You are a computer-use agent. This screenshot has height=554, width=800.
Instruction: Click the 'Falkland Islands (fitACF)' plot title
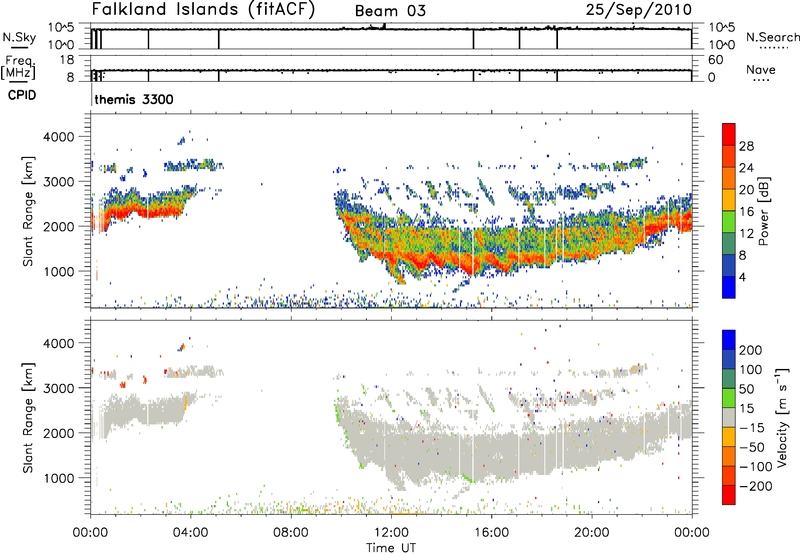(203, 10)
